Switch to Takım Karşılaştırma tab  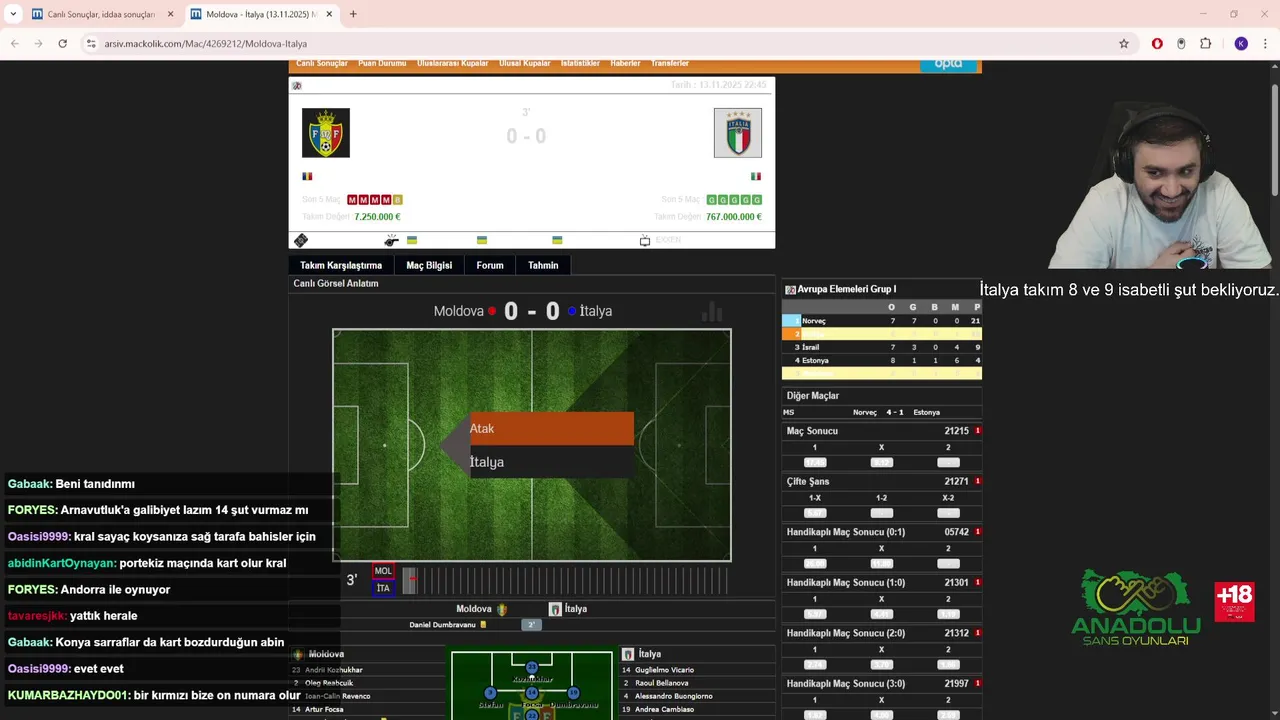[x=341, y=265]
